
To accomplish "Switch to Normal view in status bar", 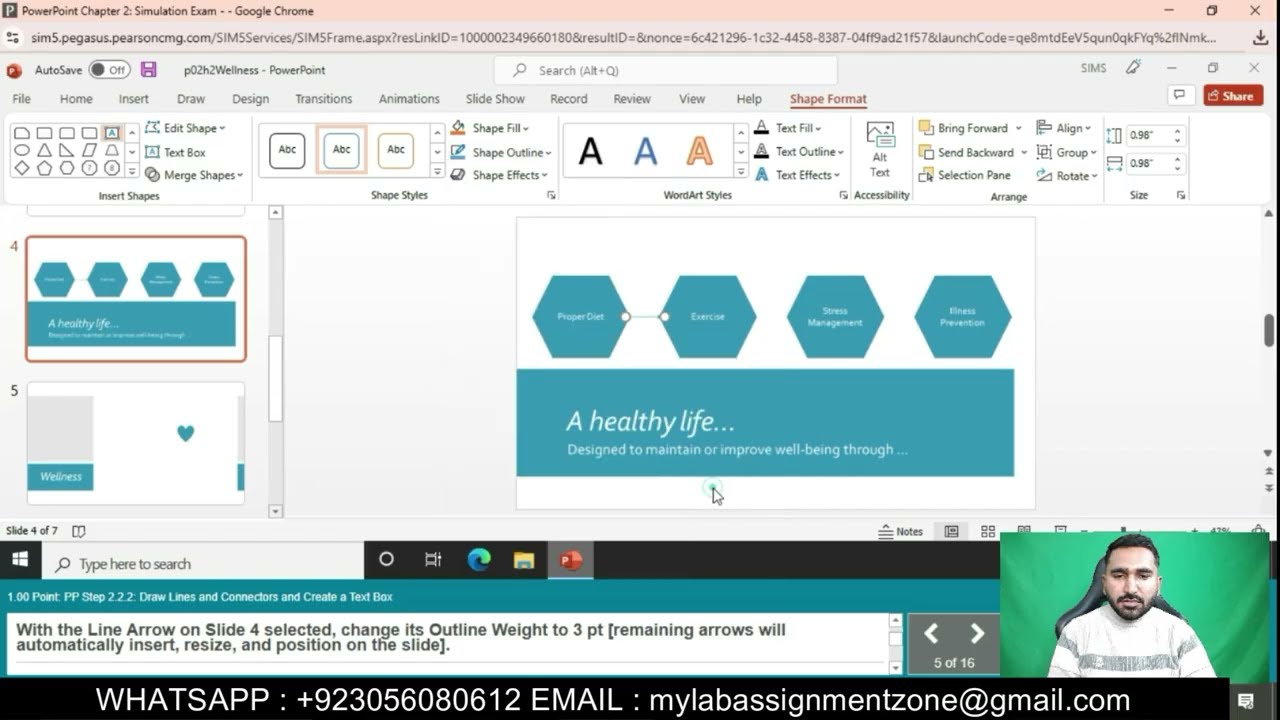I will [951, 531].
